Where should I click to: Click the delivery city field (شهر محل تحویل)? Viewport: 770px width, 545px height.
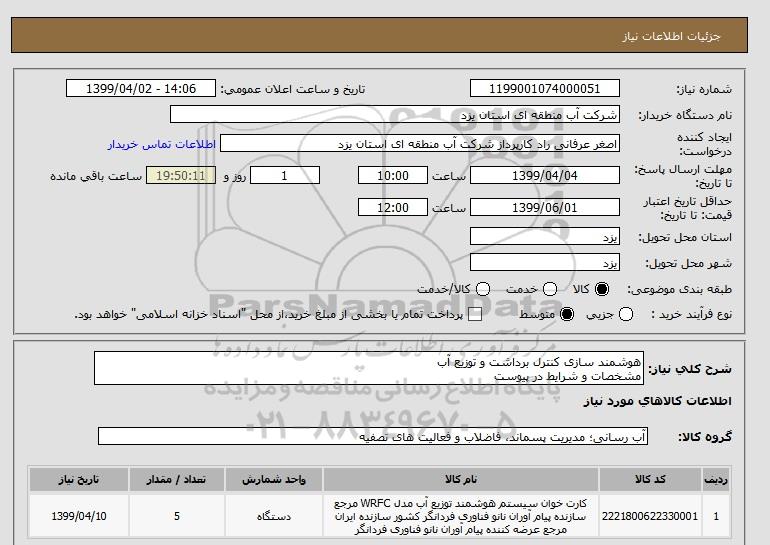click(x=545, y=262)
